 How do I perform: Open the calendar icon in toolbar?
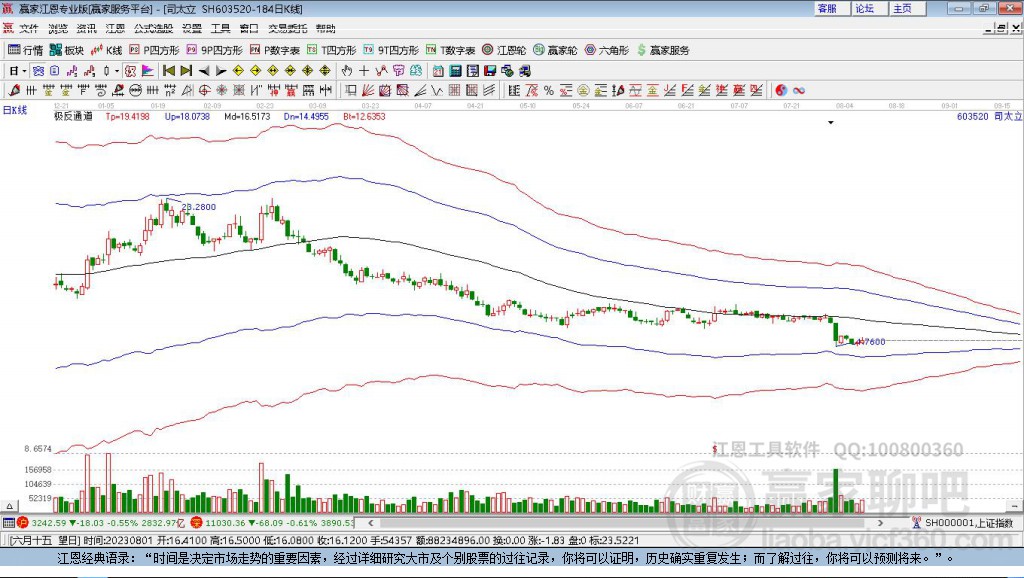point(438,71)
